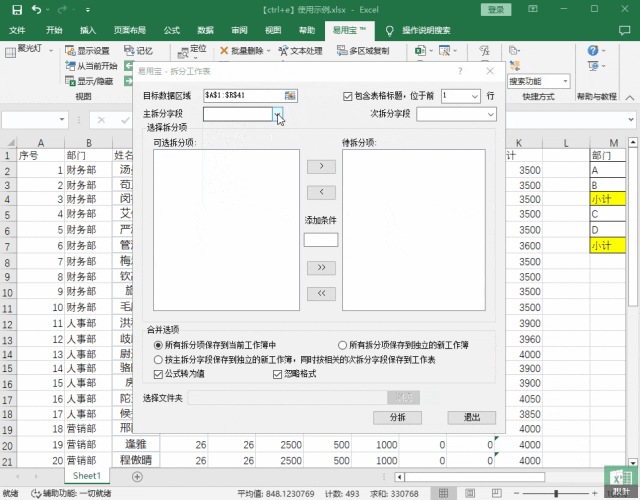The image size is (640, 500).
Task: Zoom out with the minus button
Action: coord(516,493)
